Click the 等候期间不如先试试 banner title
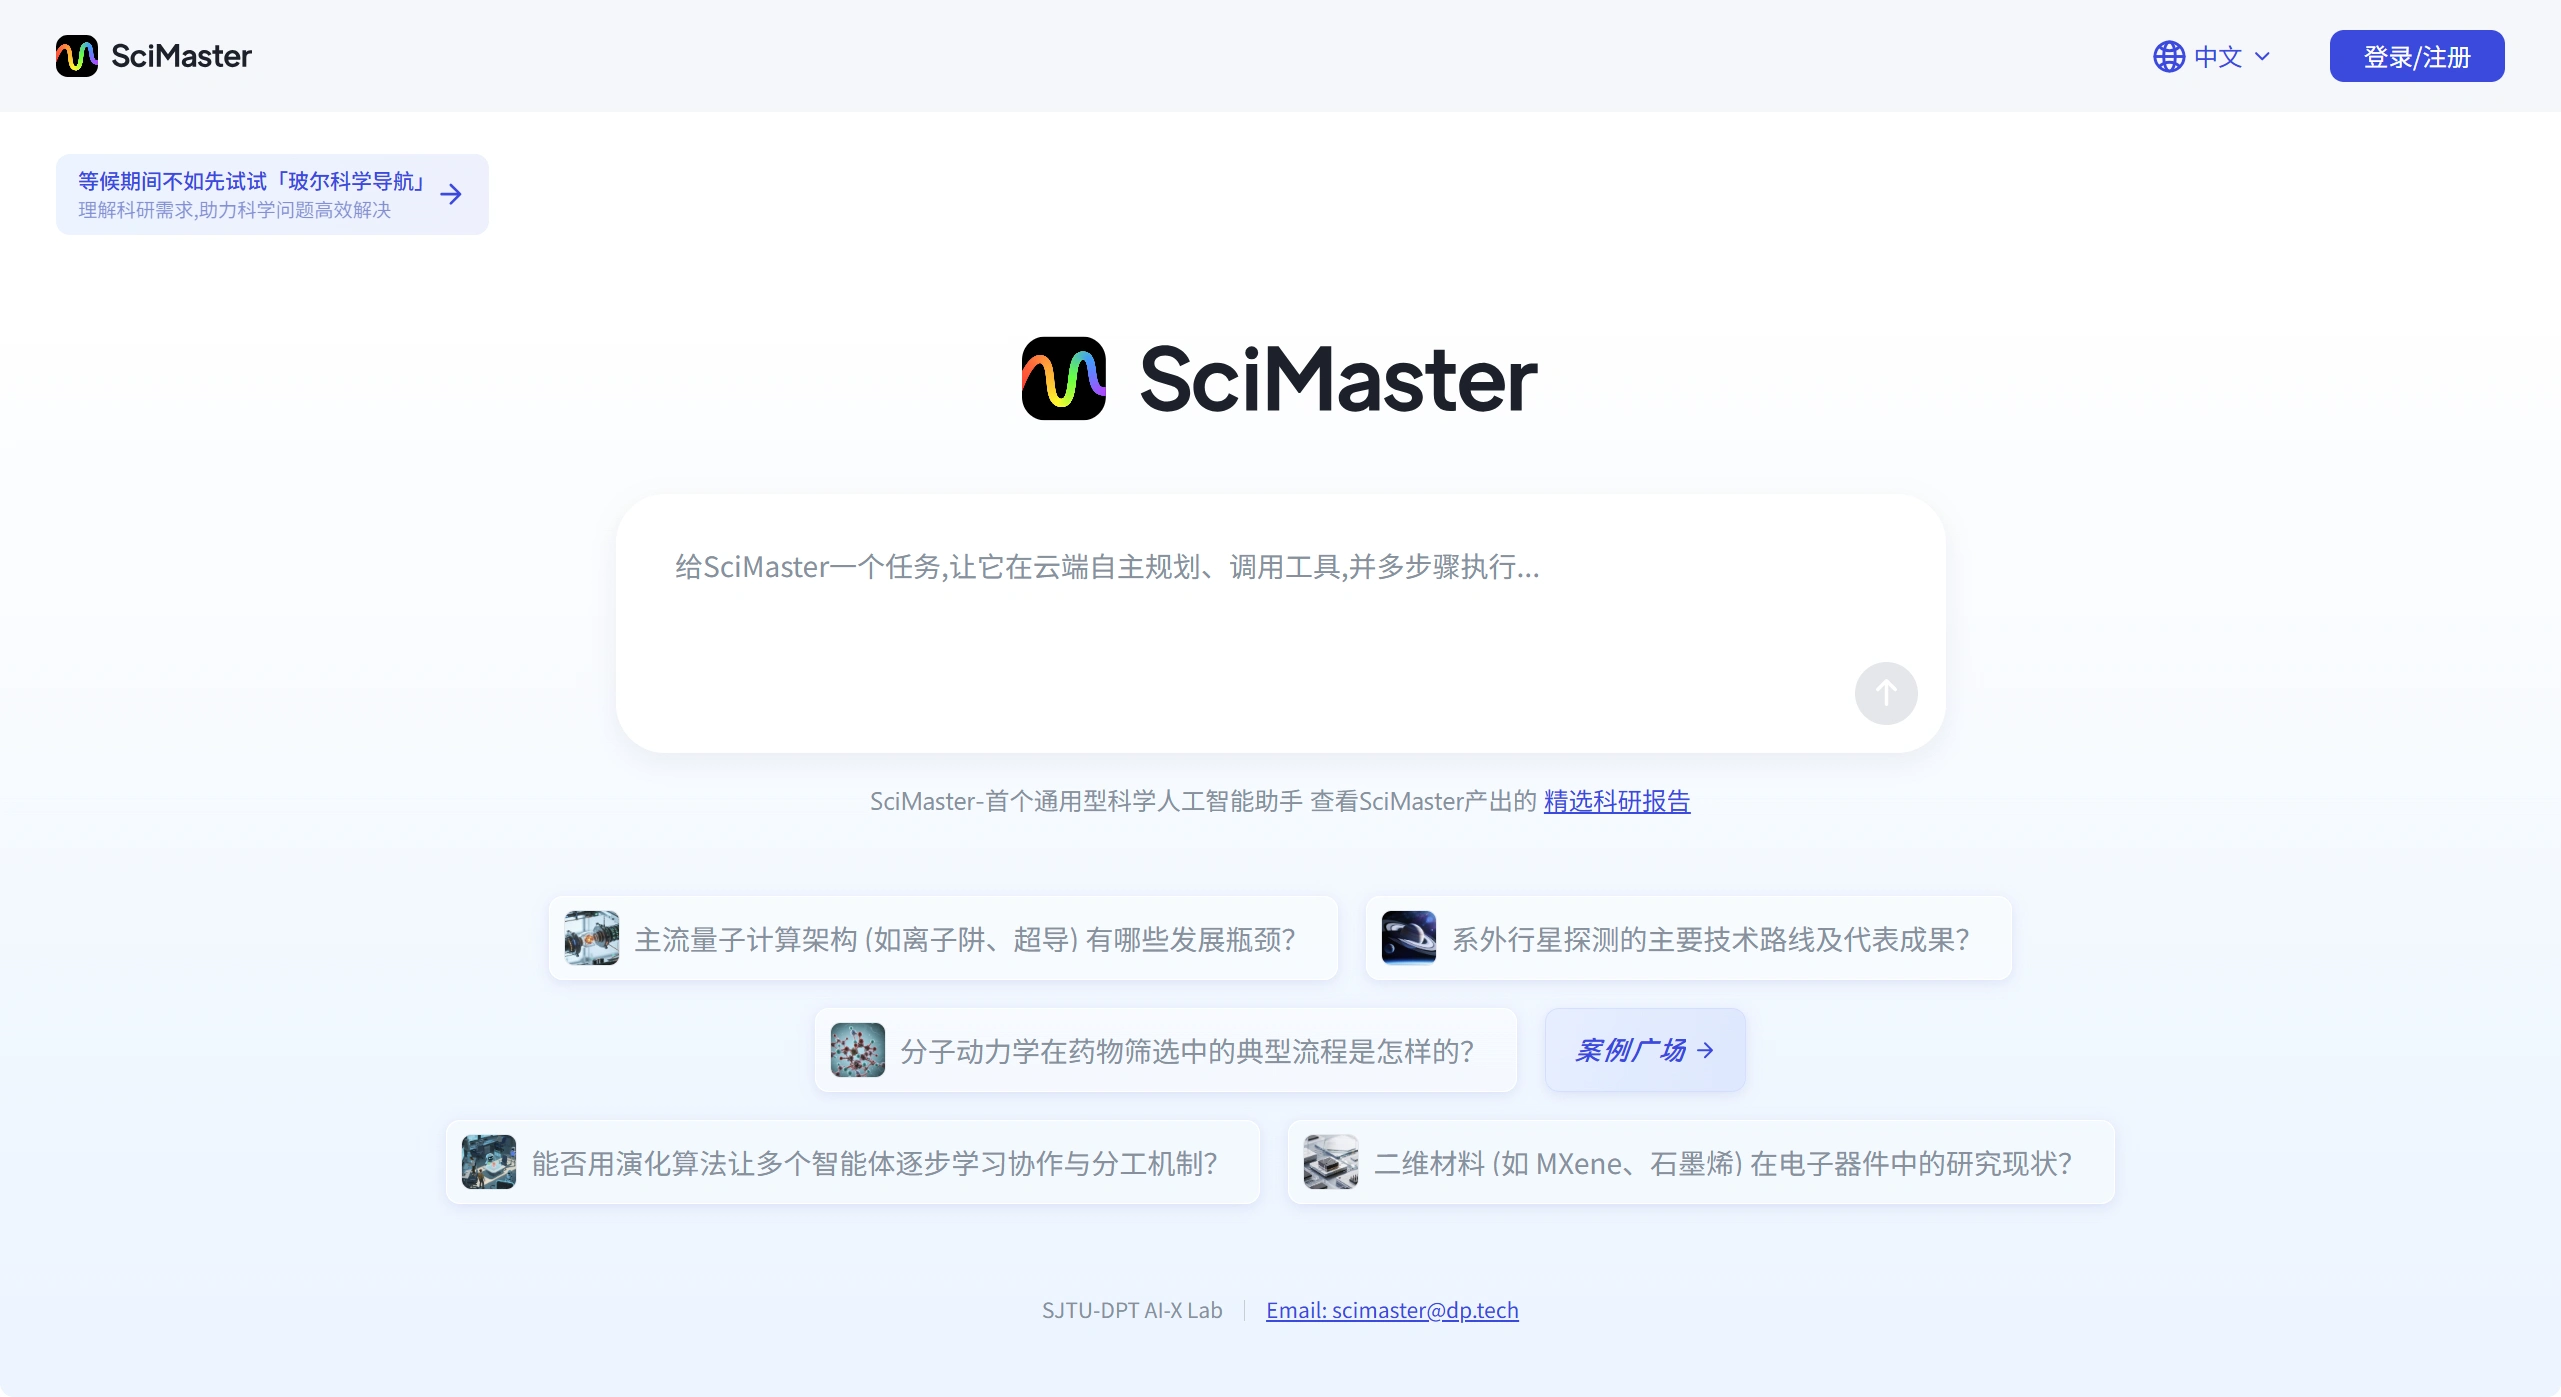The width and height of the screenshot is (2561, 1397). click(252, 181)
